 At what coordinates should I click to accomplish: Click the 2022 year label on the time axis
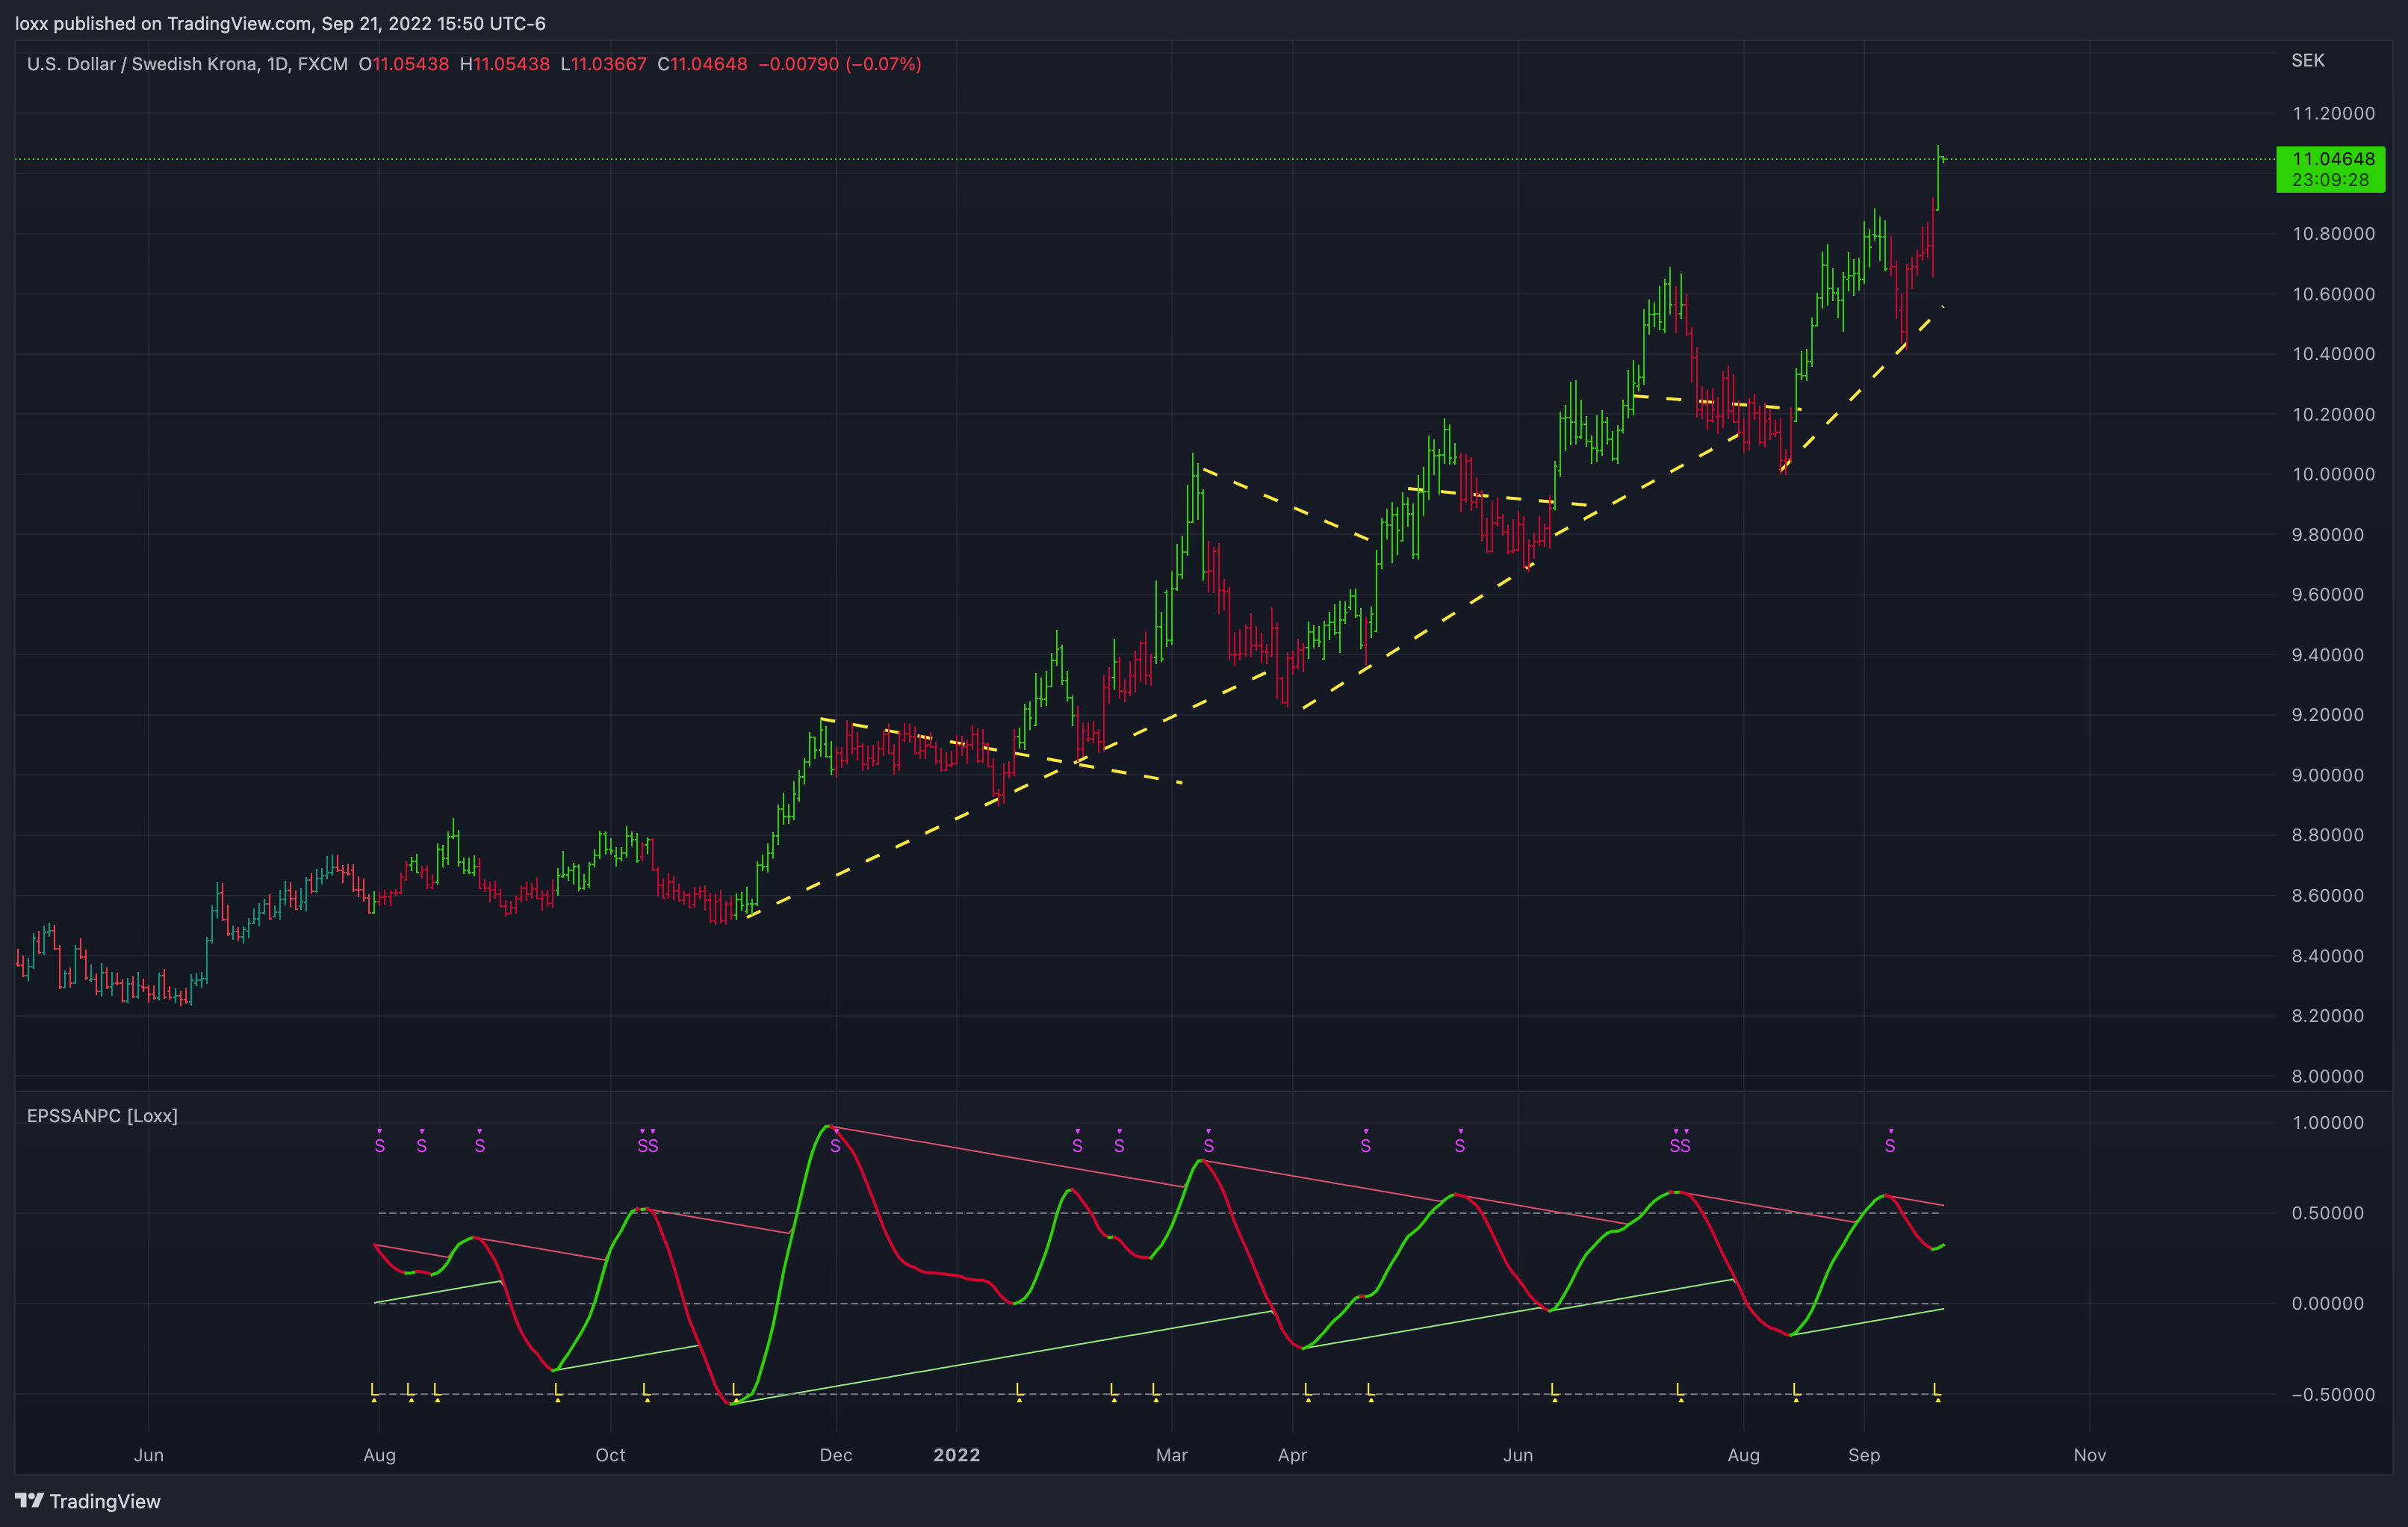tap(957, 1455)
